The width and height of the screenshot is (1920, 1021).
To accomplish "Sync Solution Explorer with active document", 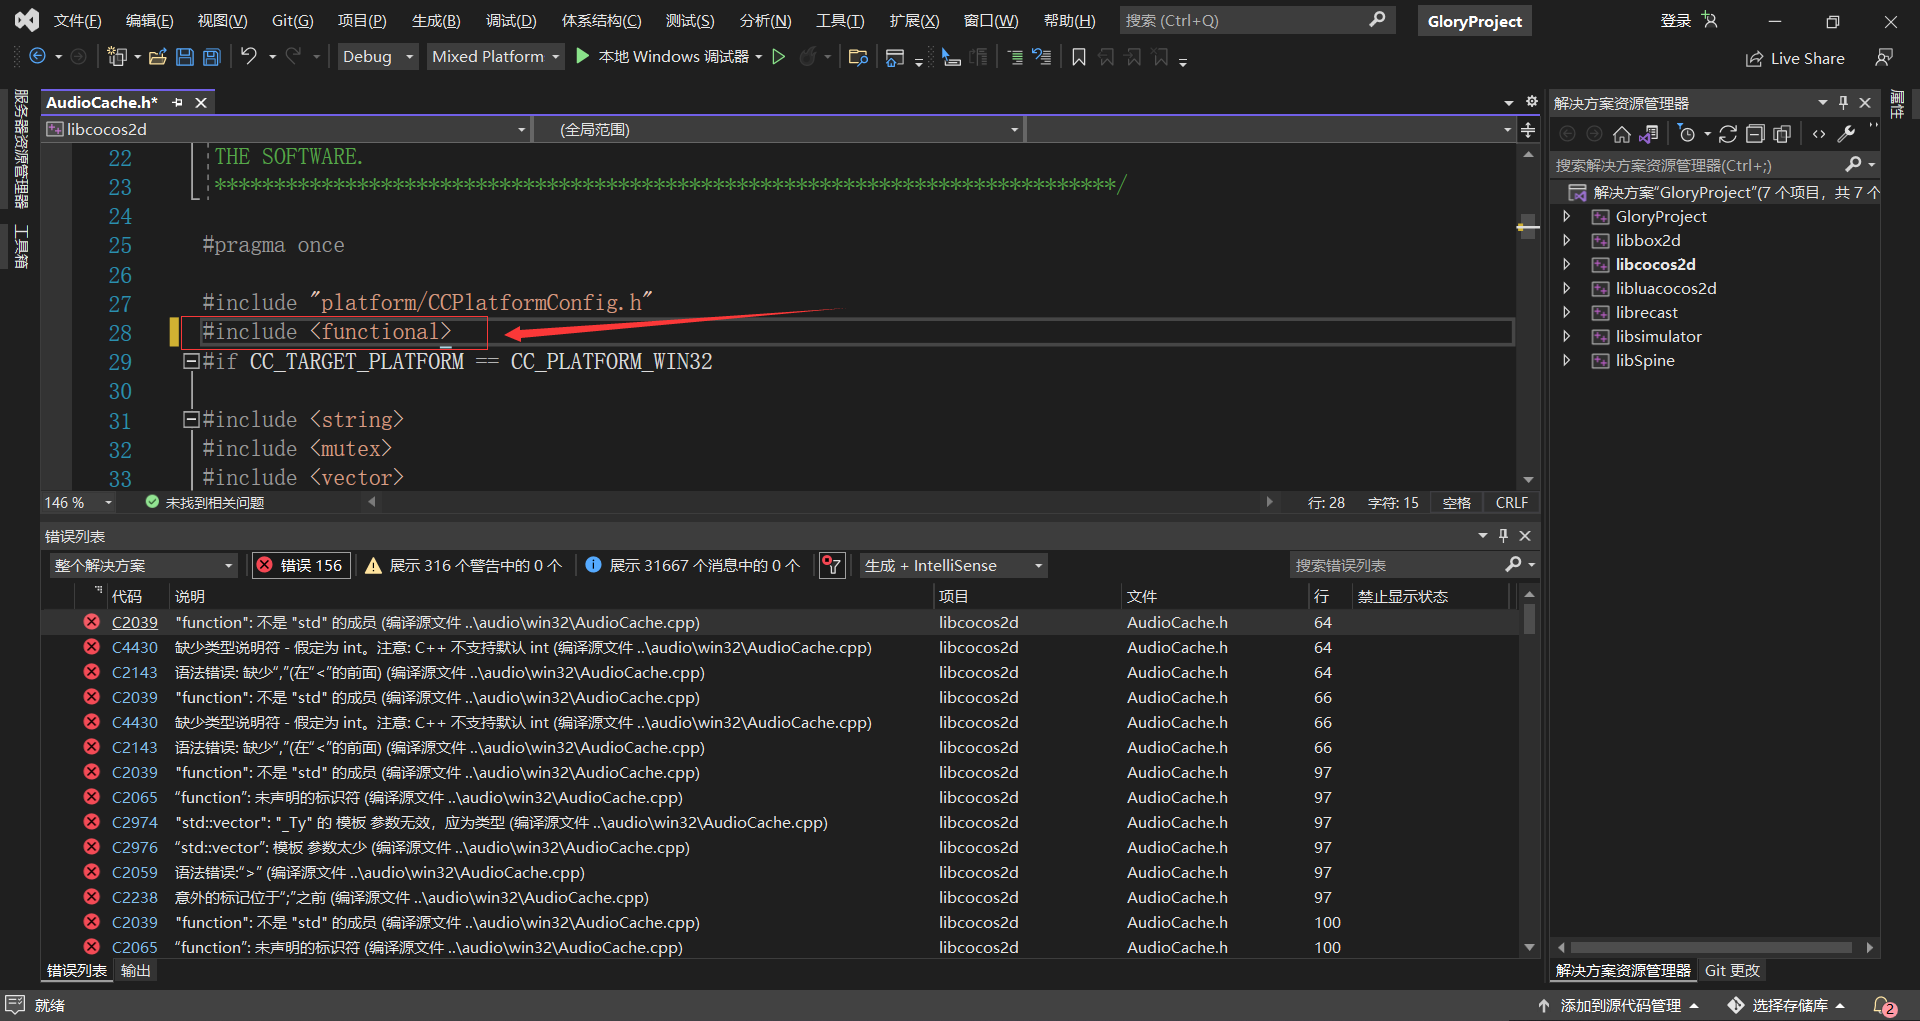I will pyautogui.click(x=1650, y=133).
